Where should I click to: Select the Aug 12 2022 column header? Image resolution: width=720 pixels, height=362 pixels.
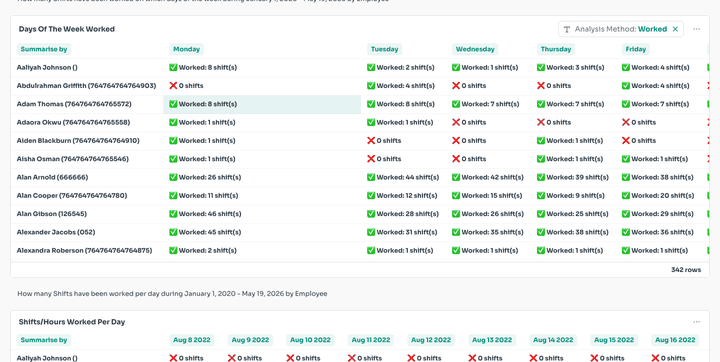[x=431, y=340]
